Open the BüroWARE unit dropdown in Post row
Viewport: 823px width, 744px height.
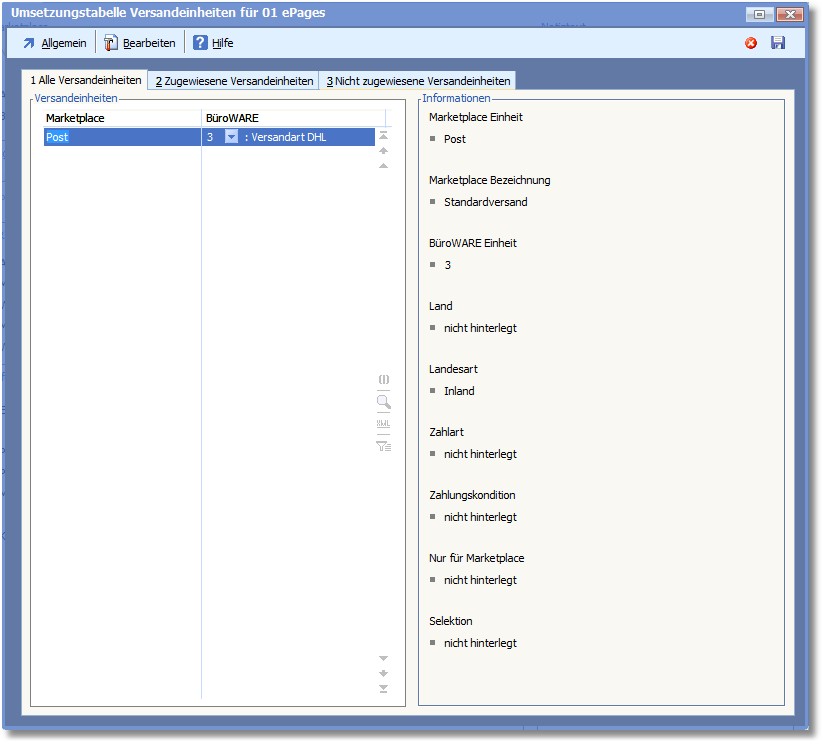click(x=231, y=137)
